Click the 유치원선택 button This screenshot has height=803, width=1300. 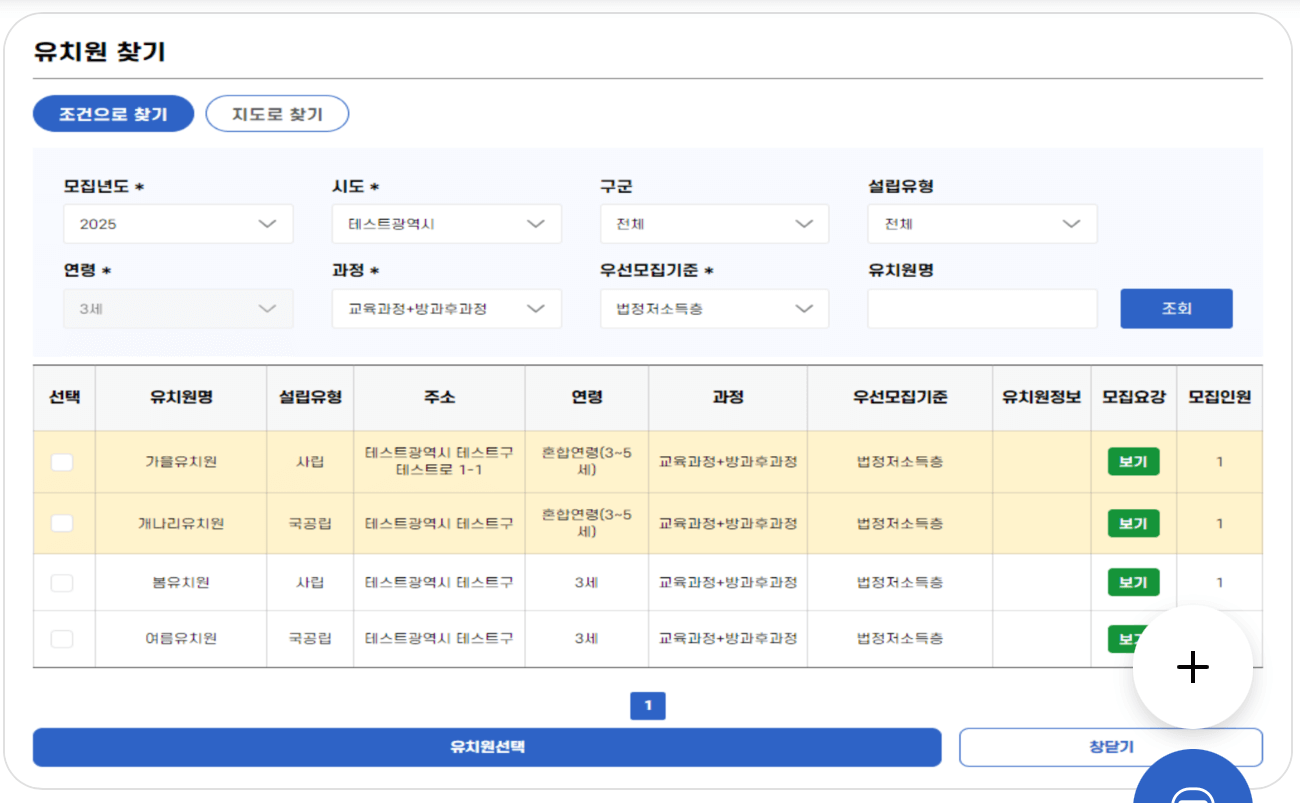pos(487,747)
